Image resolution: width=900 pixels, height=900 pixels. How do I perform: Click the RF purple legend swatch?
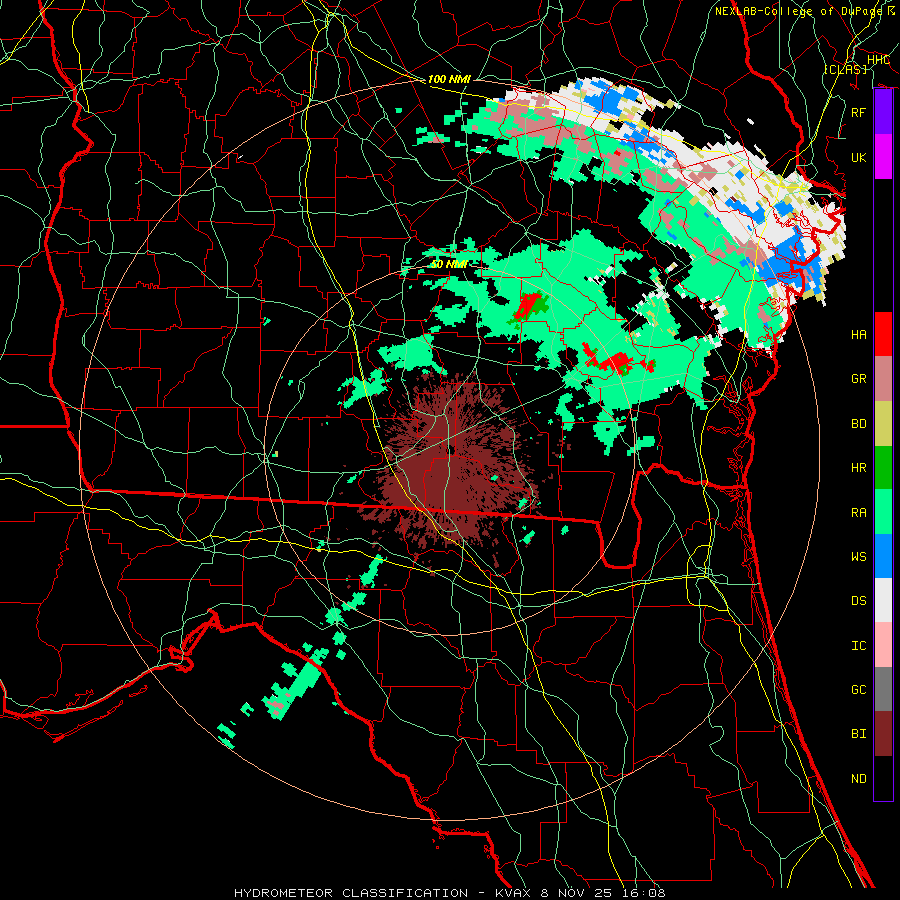[883, 112]
